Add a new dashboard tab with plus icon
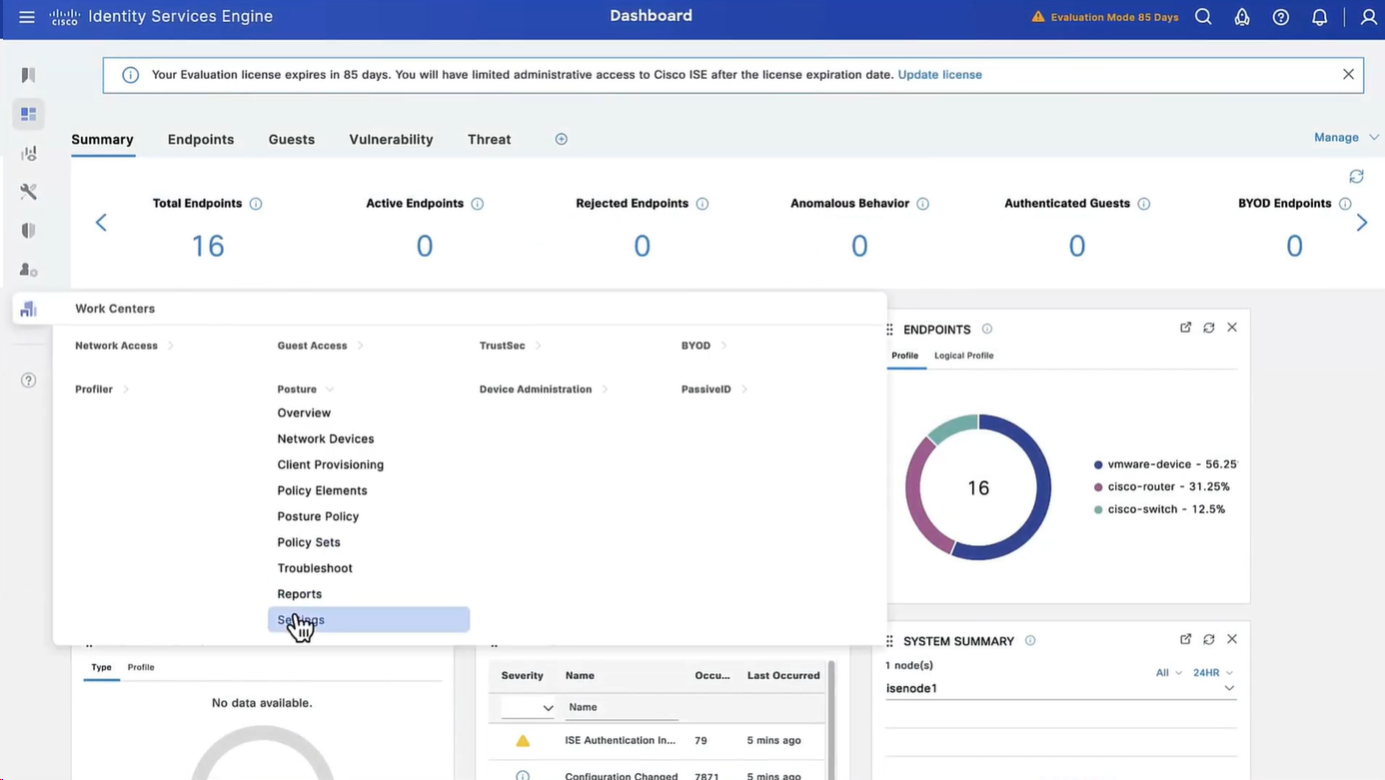The image size is (1385, 780). [x=561, y=139]
